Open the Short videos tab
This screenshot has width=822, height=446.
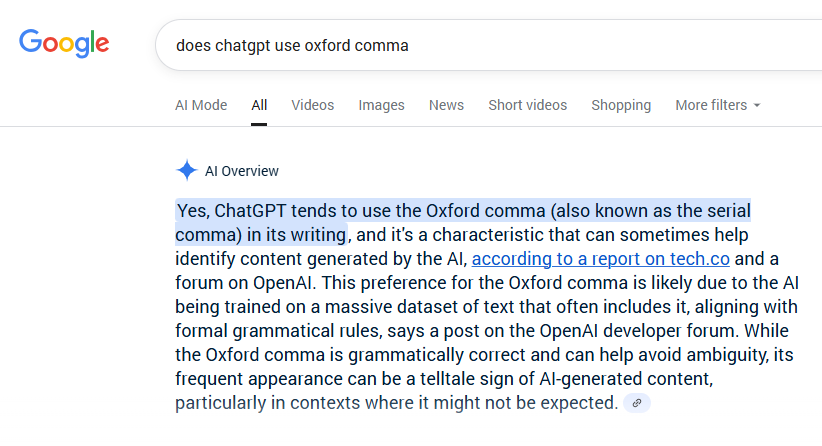(527, 105)
